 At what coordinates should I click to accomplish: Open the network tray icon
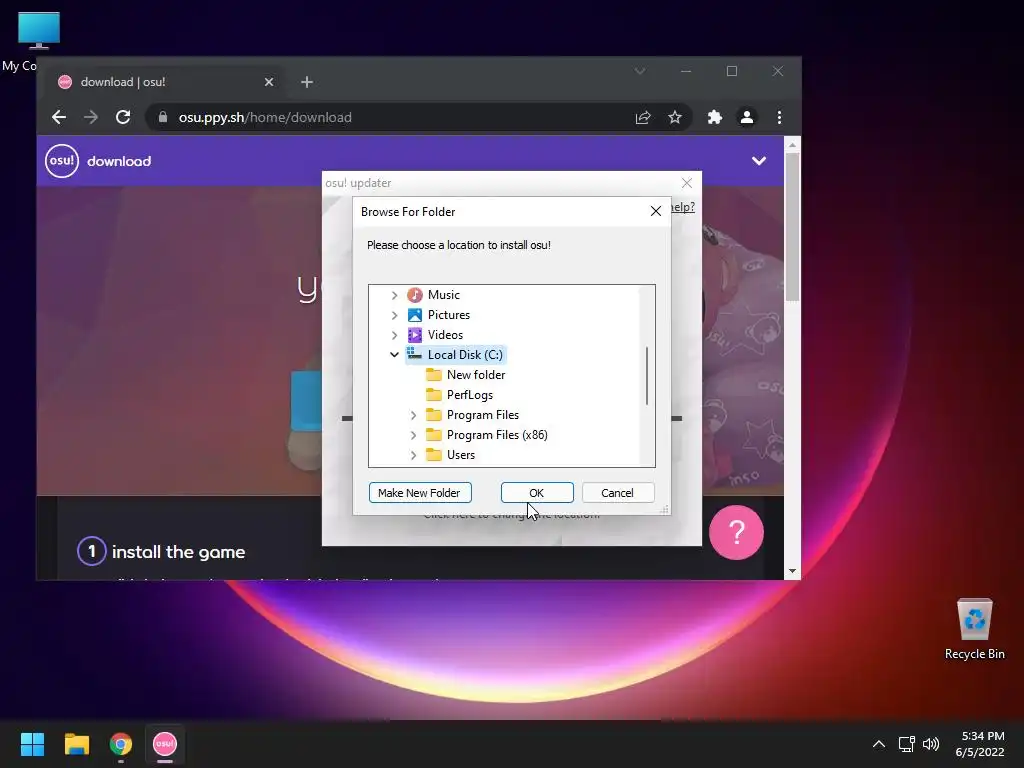pyautogui.click(x=906, y=744)
